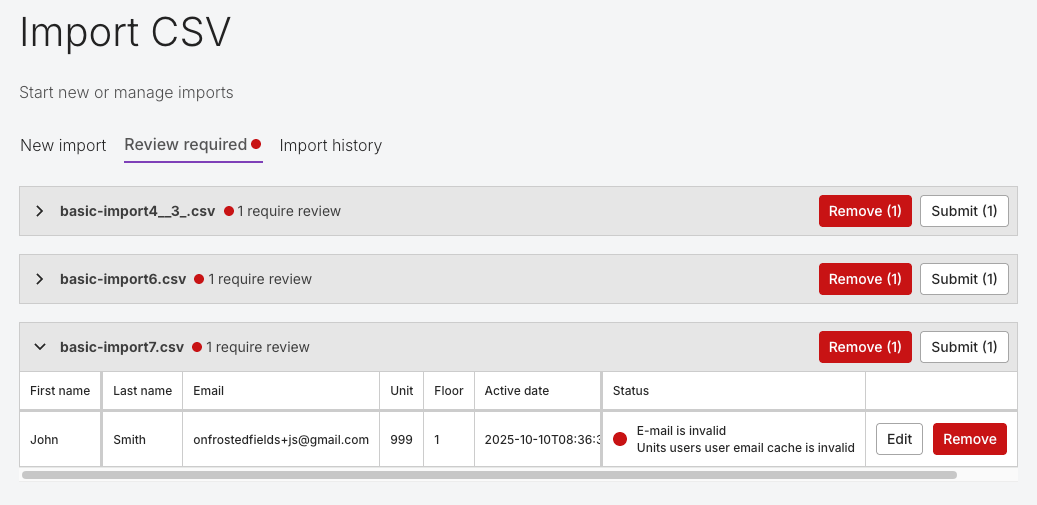This screenshot has height=505, width=1037.
Task: Click the horizontal table scrollbar
Action: [489, 475]
